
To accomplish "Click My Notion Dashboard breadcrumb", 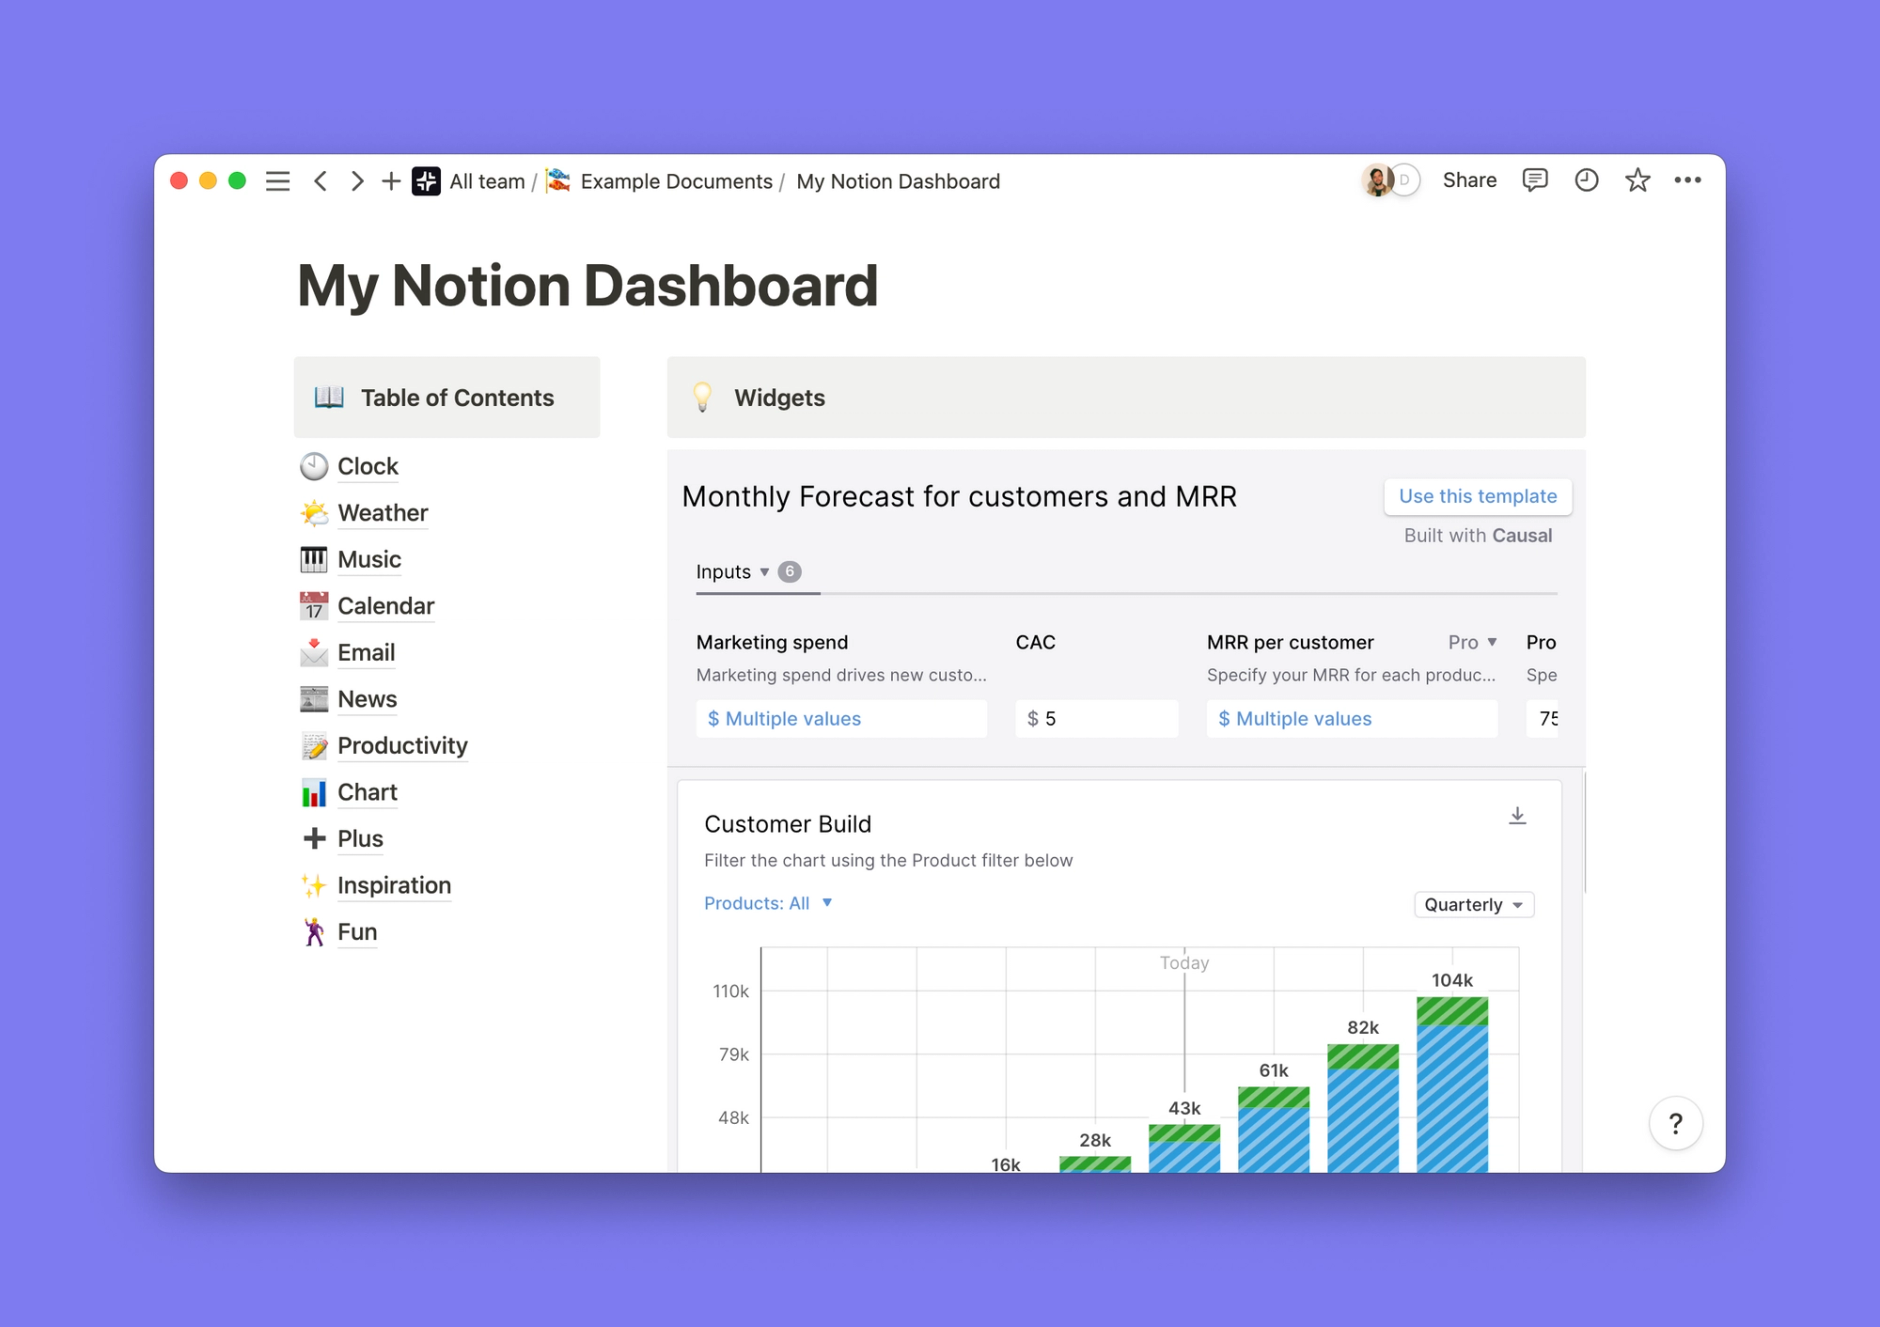I will (x=898, y=181).
